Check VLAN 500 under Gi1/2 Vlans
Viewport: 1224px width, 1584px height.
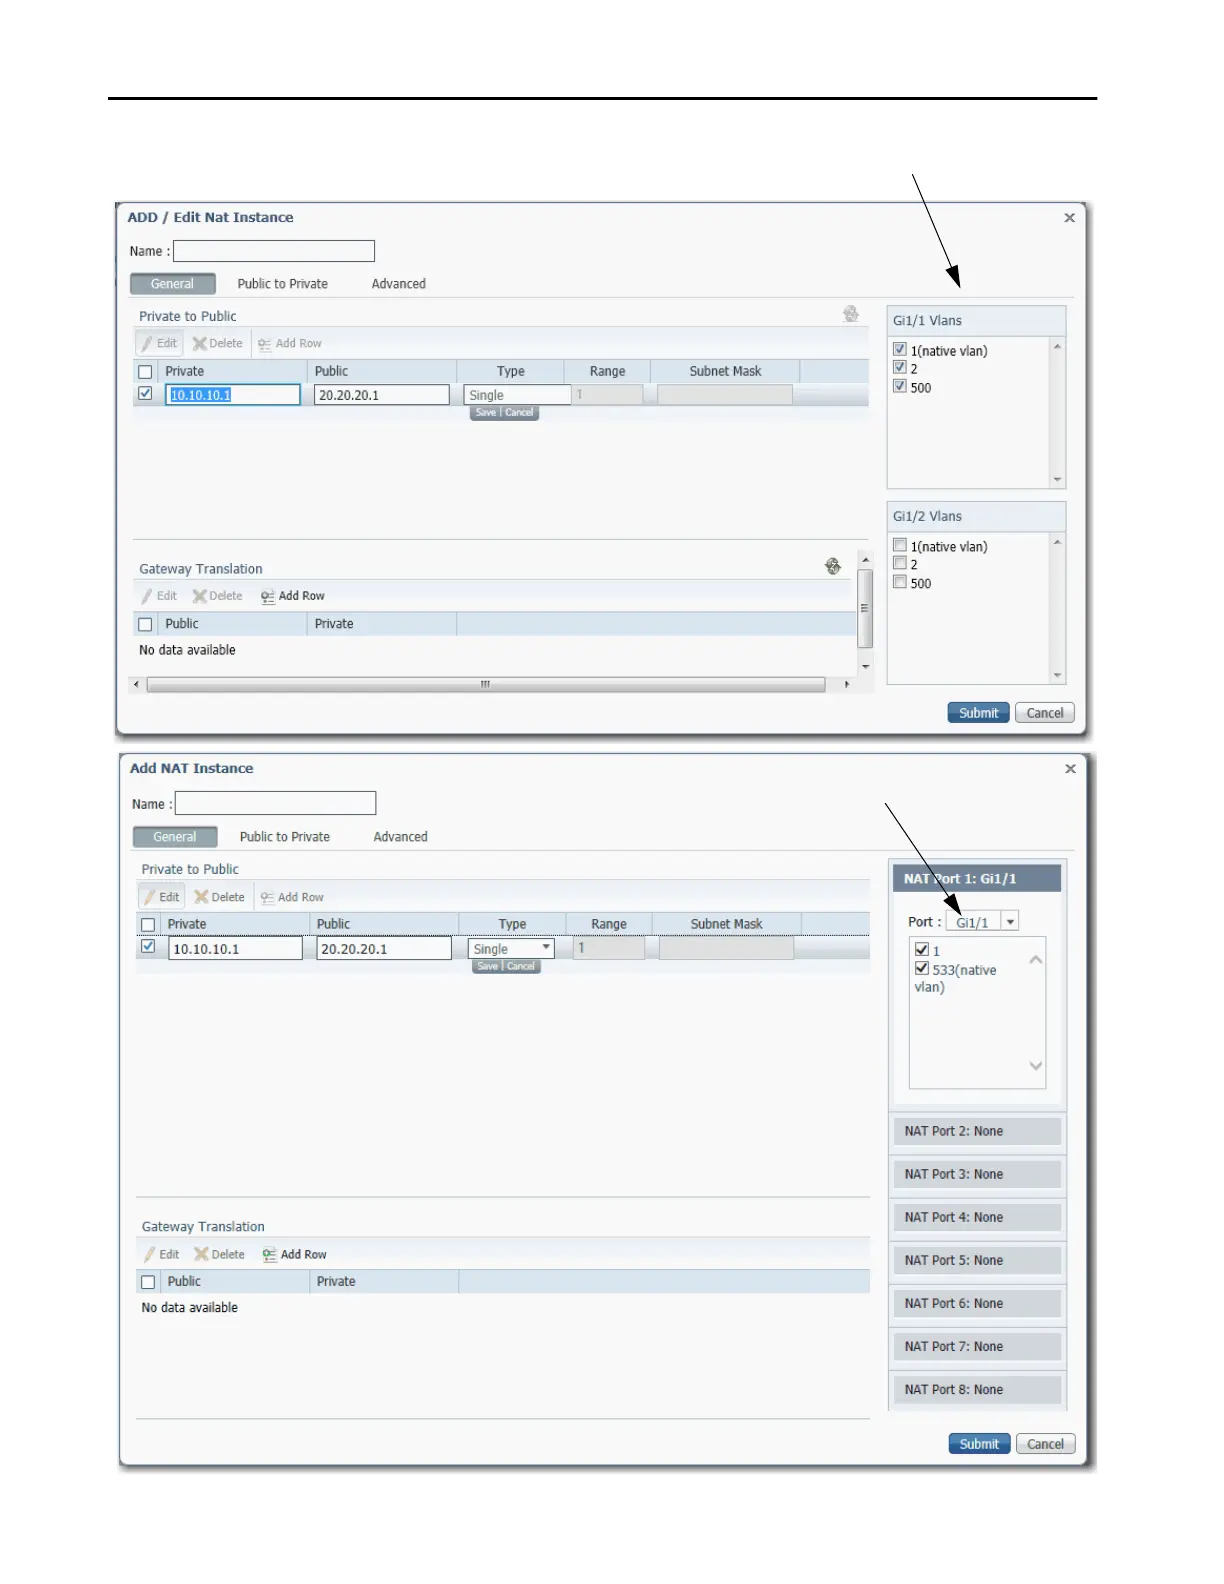900,582
